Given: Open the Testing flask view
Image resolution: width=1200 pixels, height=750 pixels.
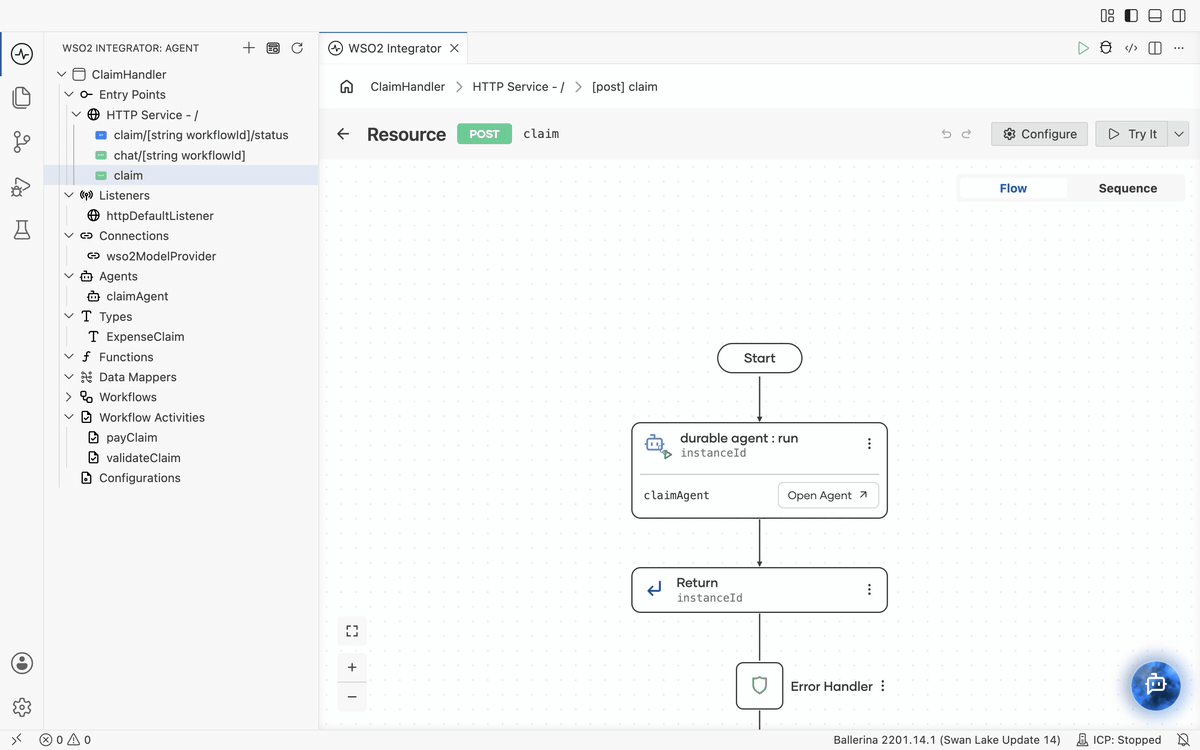Looking at the screenshot, I should [22, 230].
